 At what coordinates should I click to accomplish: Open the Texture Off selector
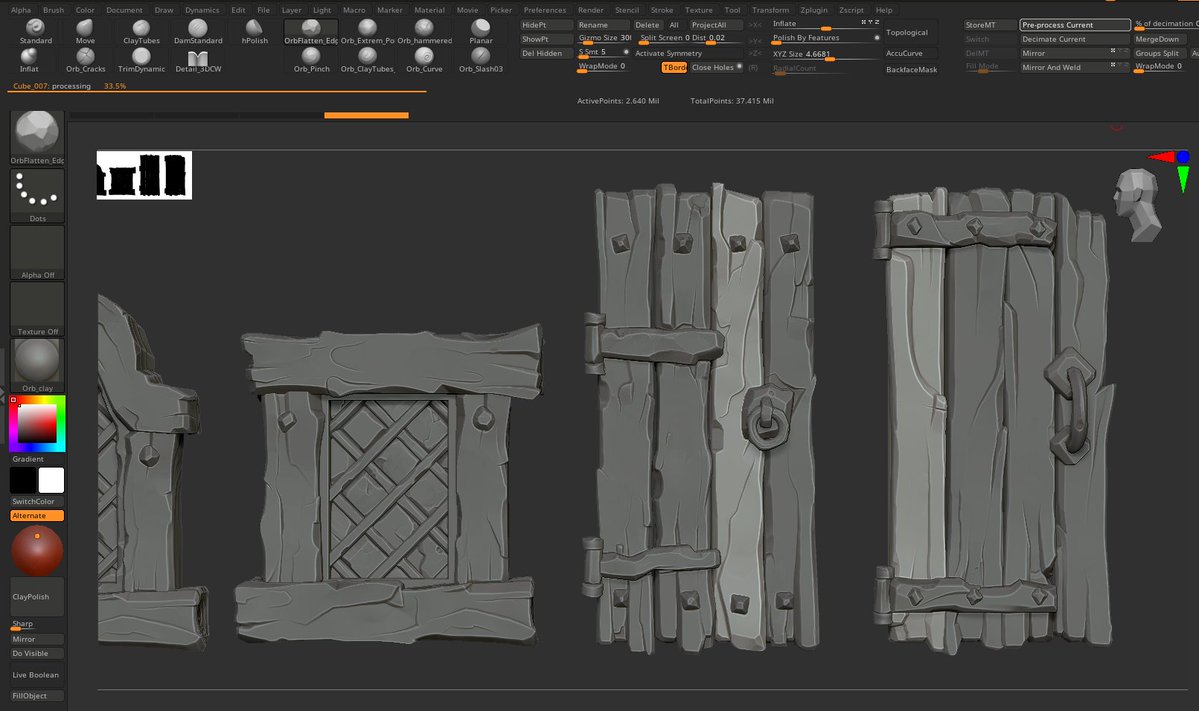(x=37, y=309)
